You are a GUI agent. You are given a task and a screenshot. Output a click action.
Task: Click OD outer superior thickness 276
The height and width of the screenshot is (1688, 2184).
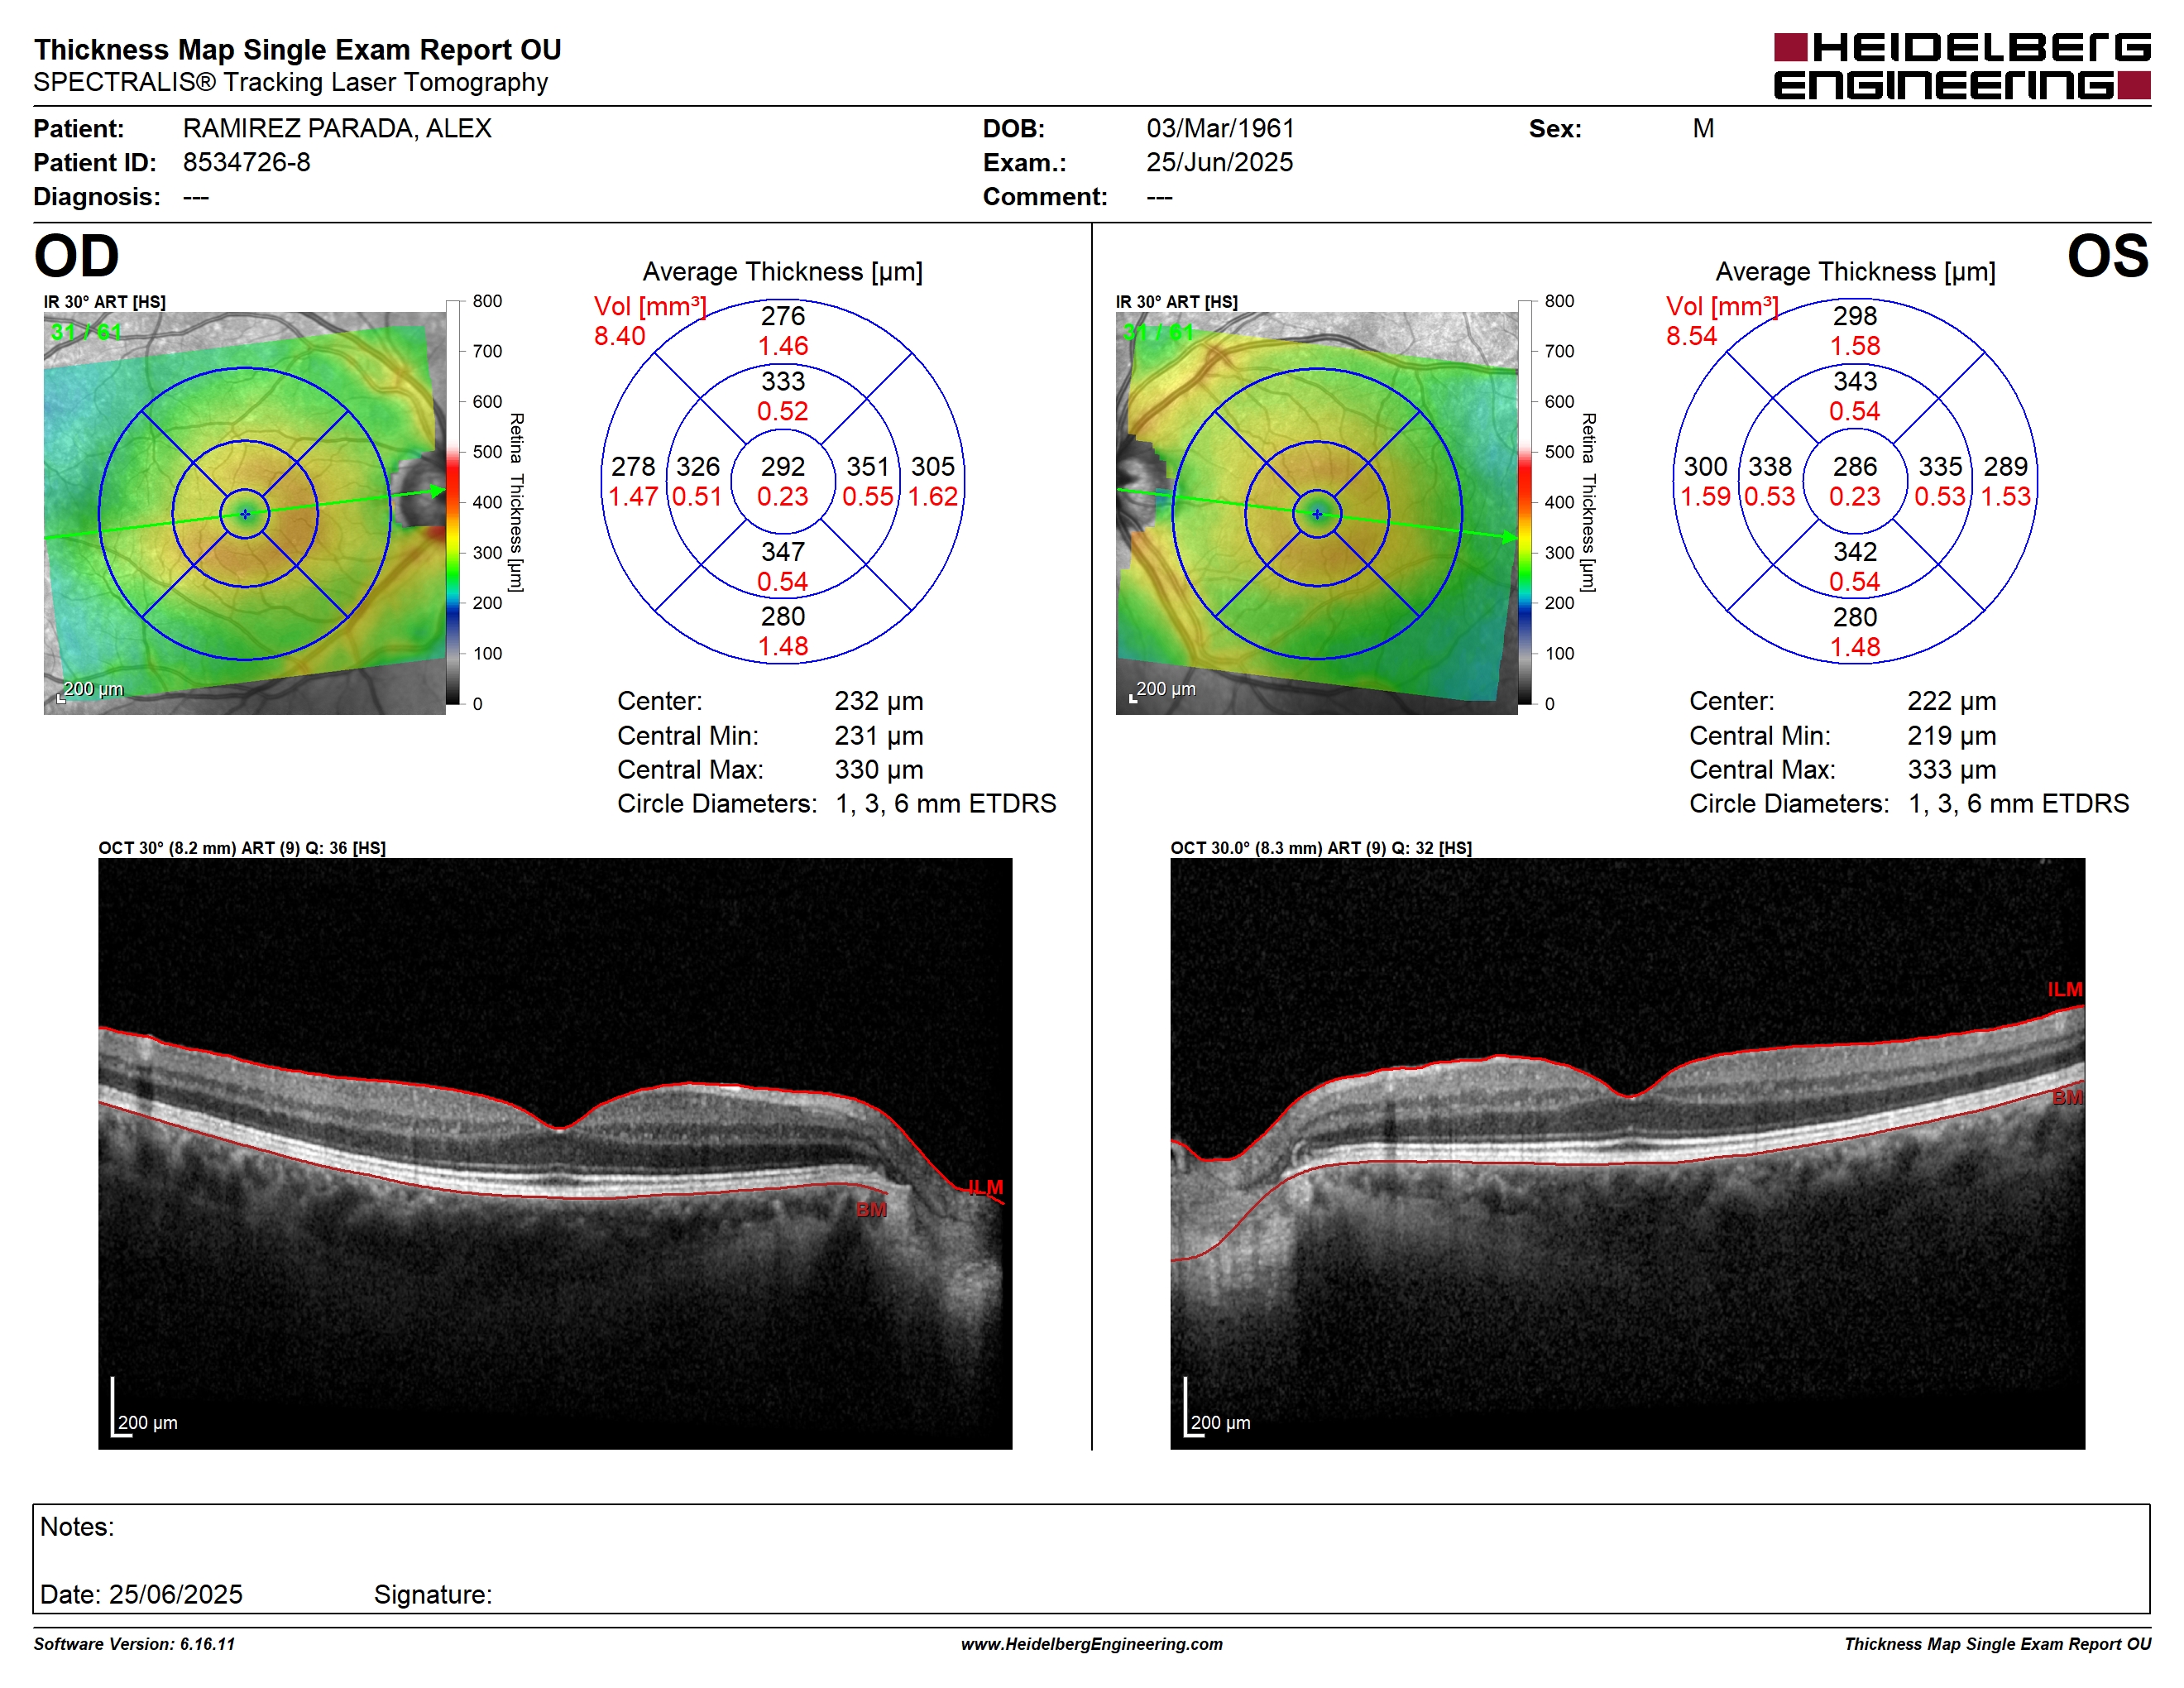783,316
